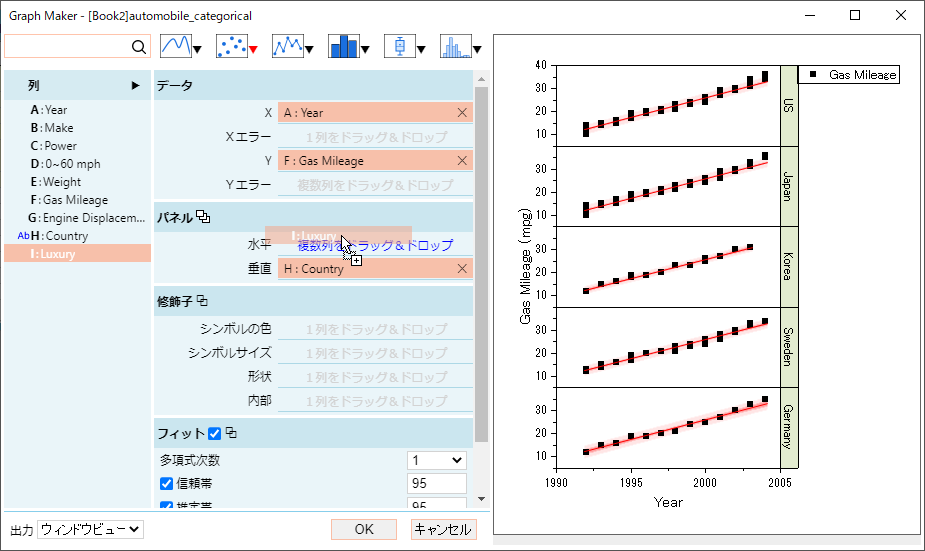
Task: Click the パネル section options icon
Action: (204, 217)
